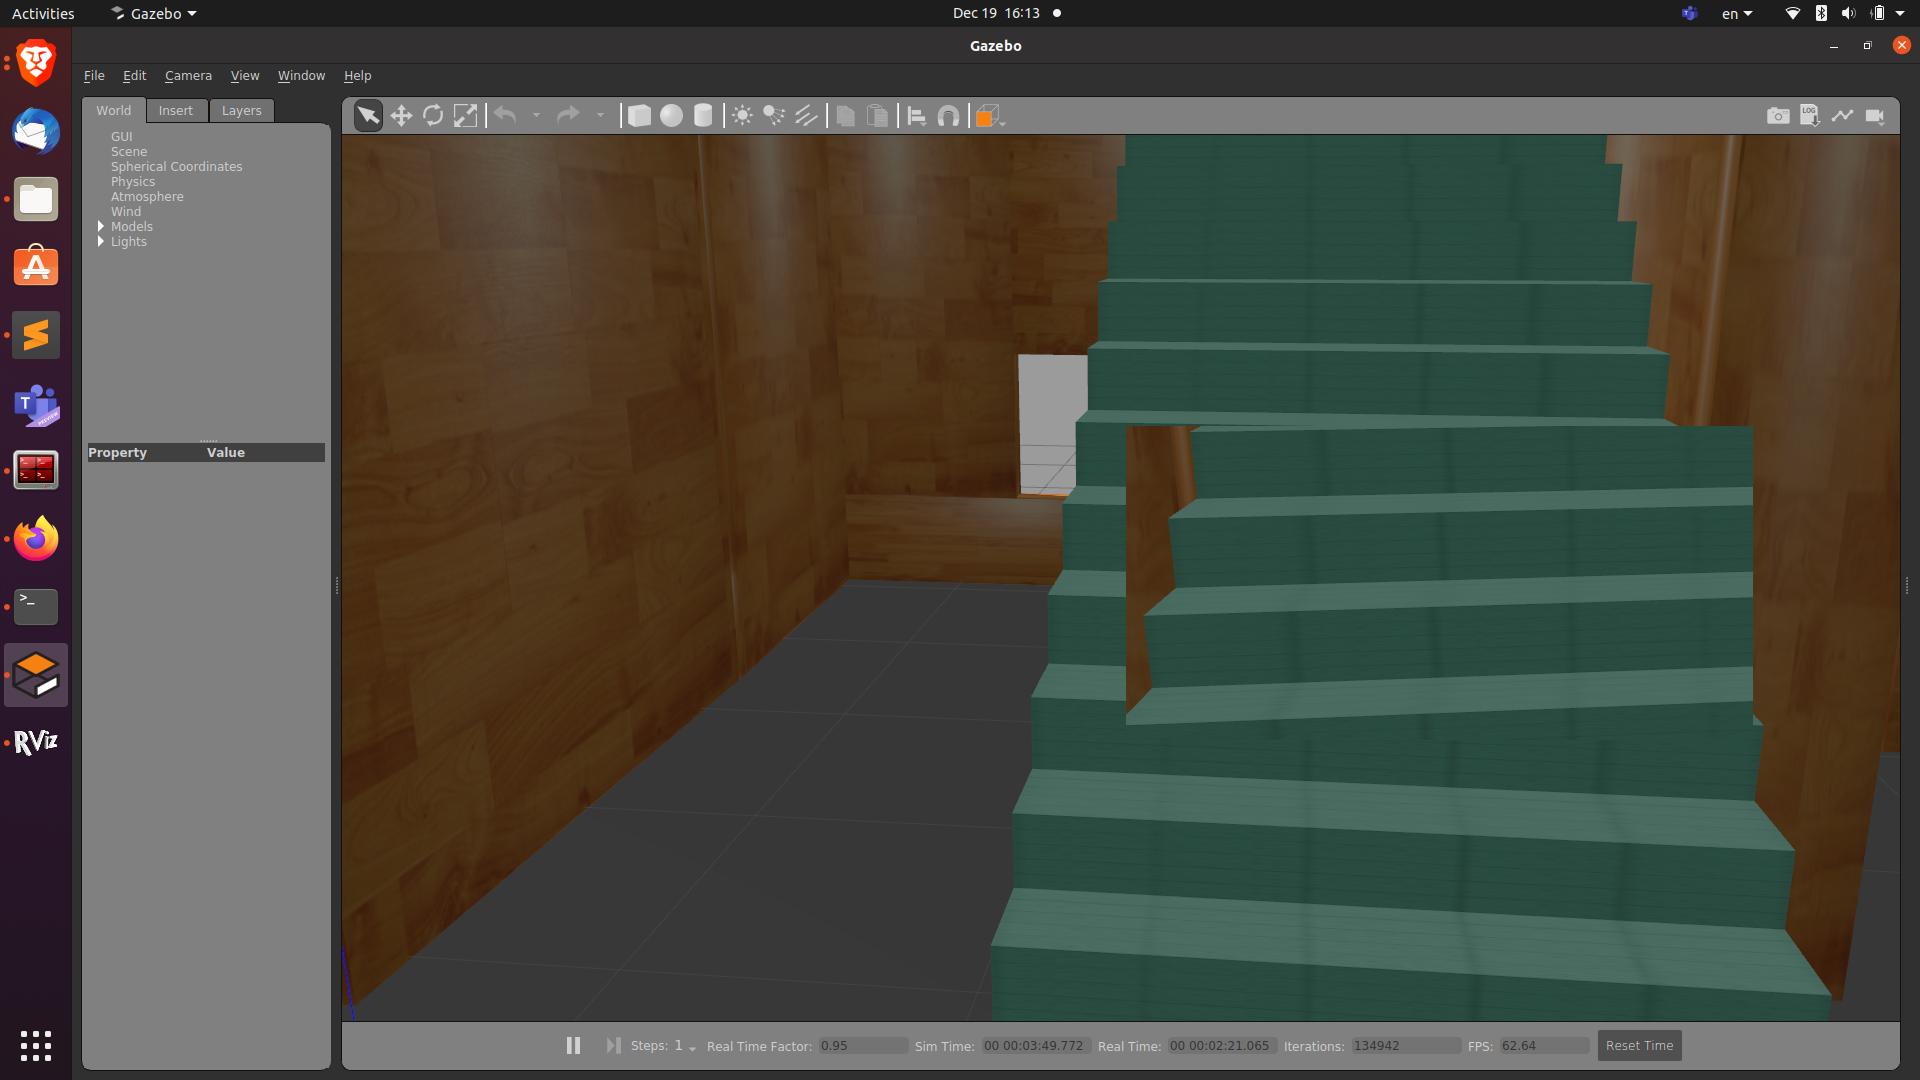This screenshot has width=1920, height=1080.
Task: Select GUI in the world tree
Action: [x=121, y=136]
